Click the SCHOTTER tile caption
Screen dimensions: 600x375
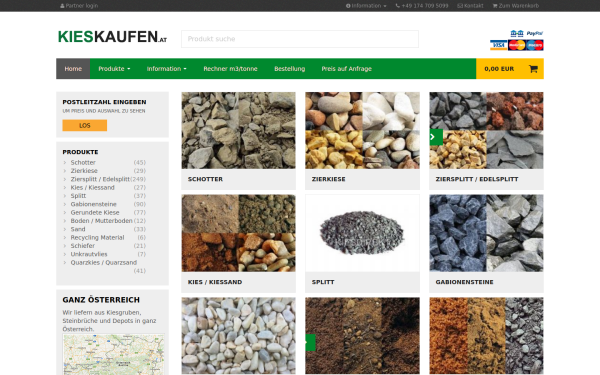(x=205, y=179)
